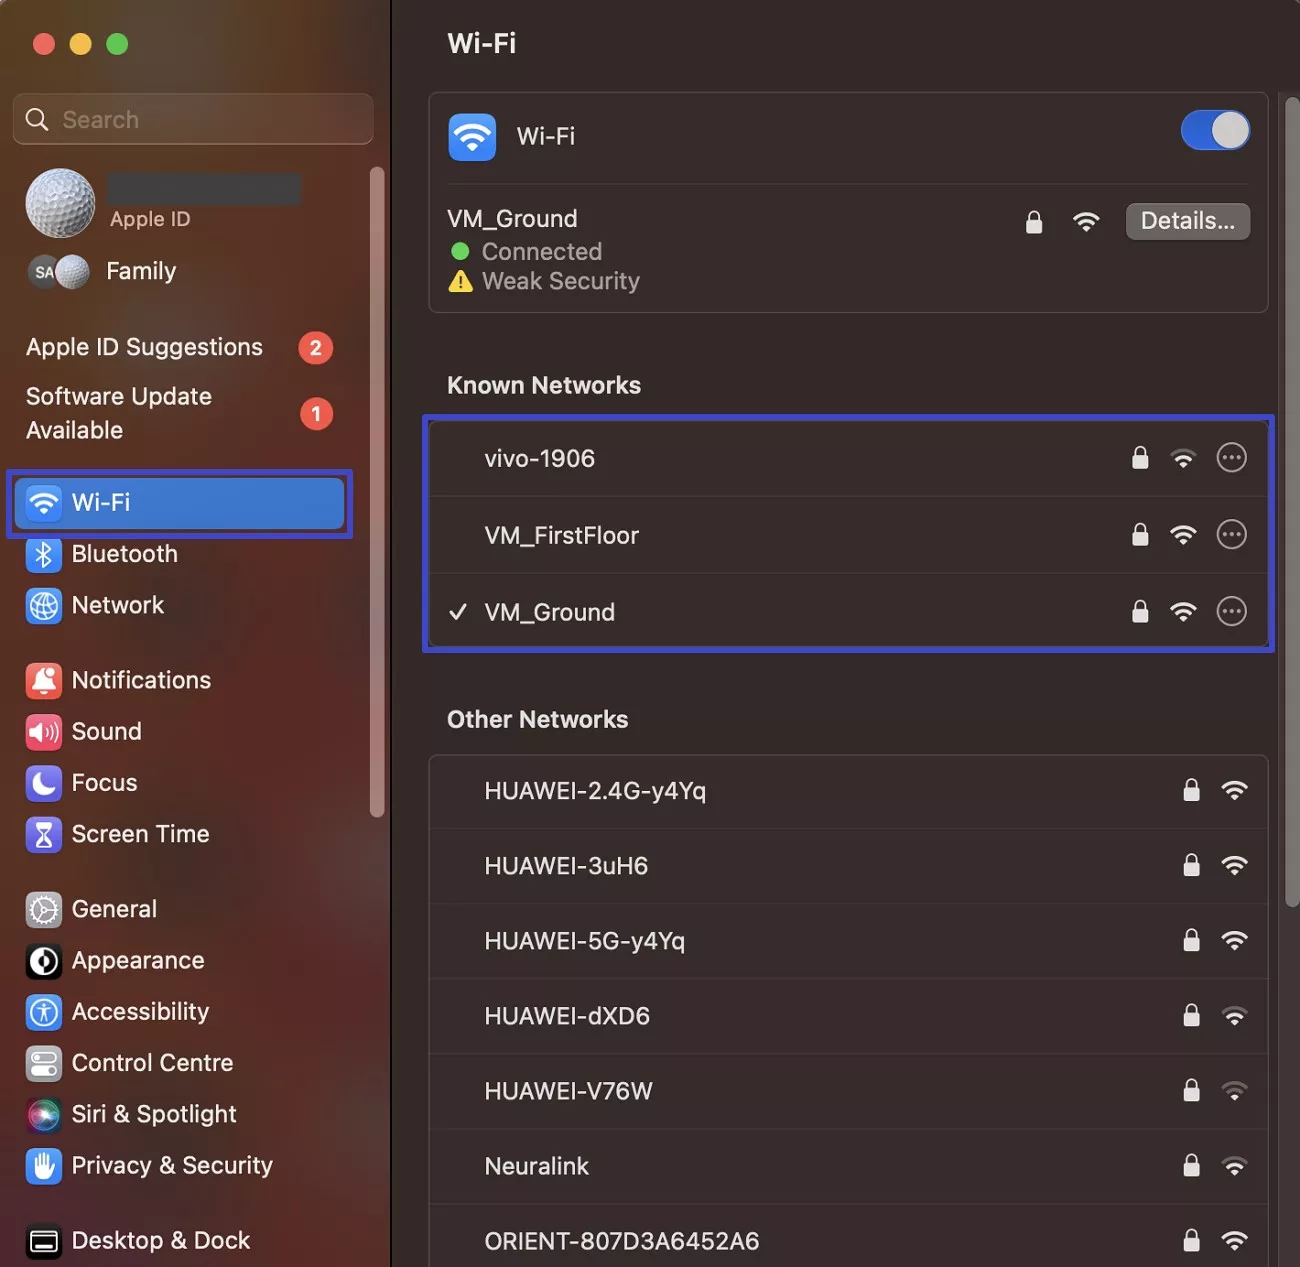This screenshot has width=1300, height=1267.
Task: Open Notifications settings icon
Action: coord(44,680)
